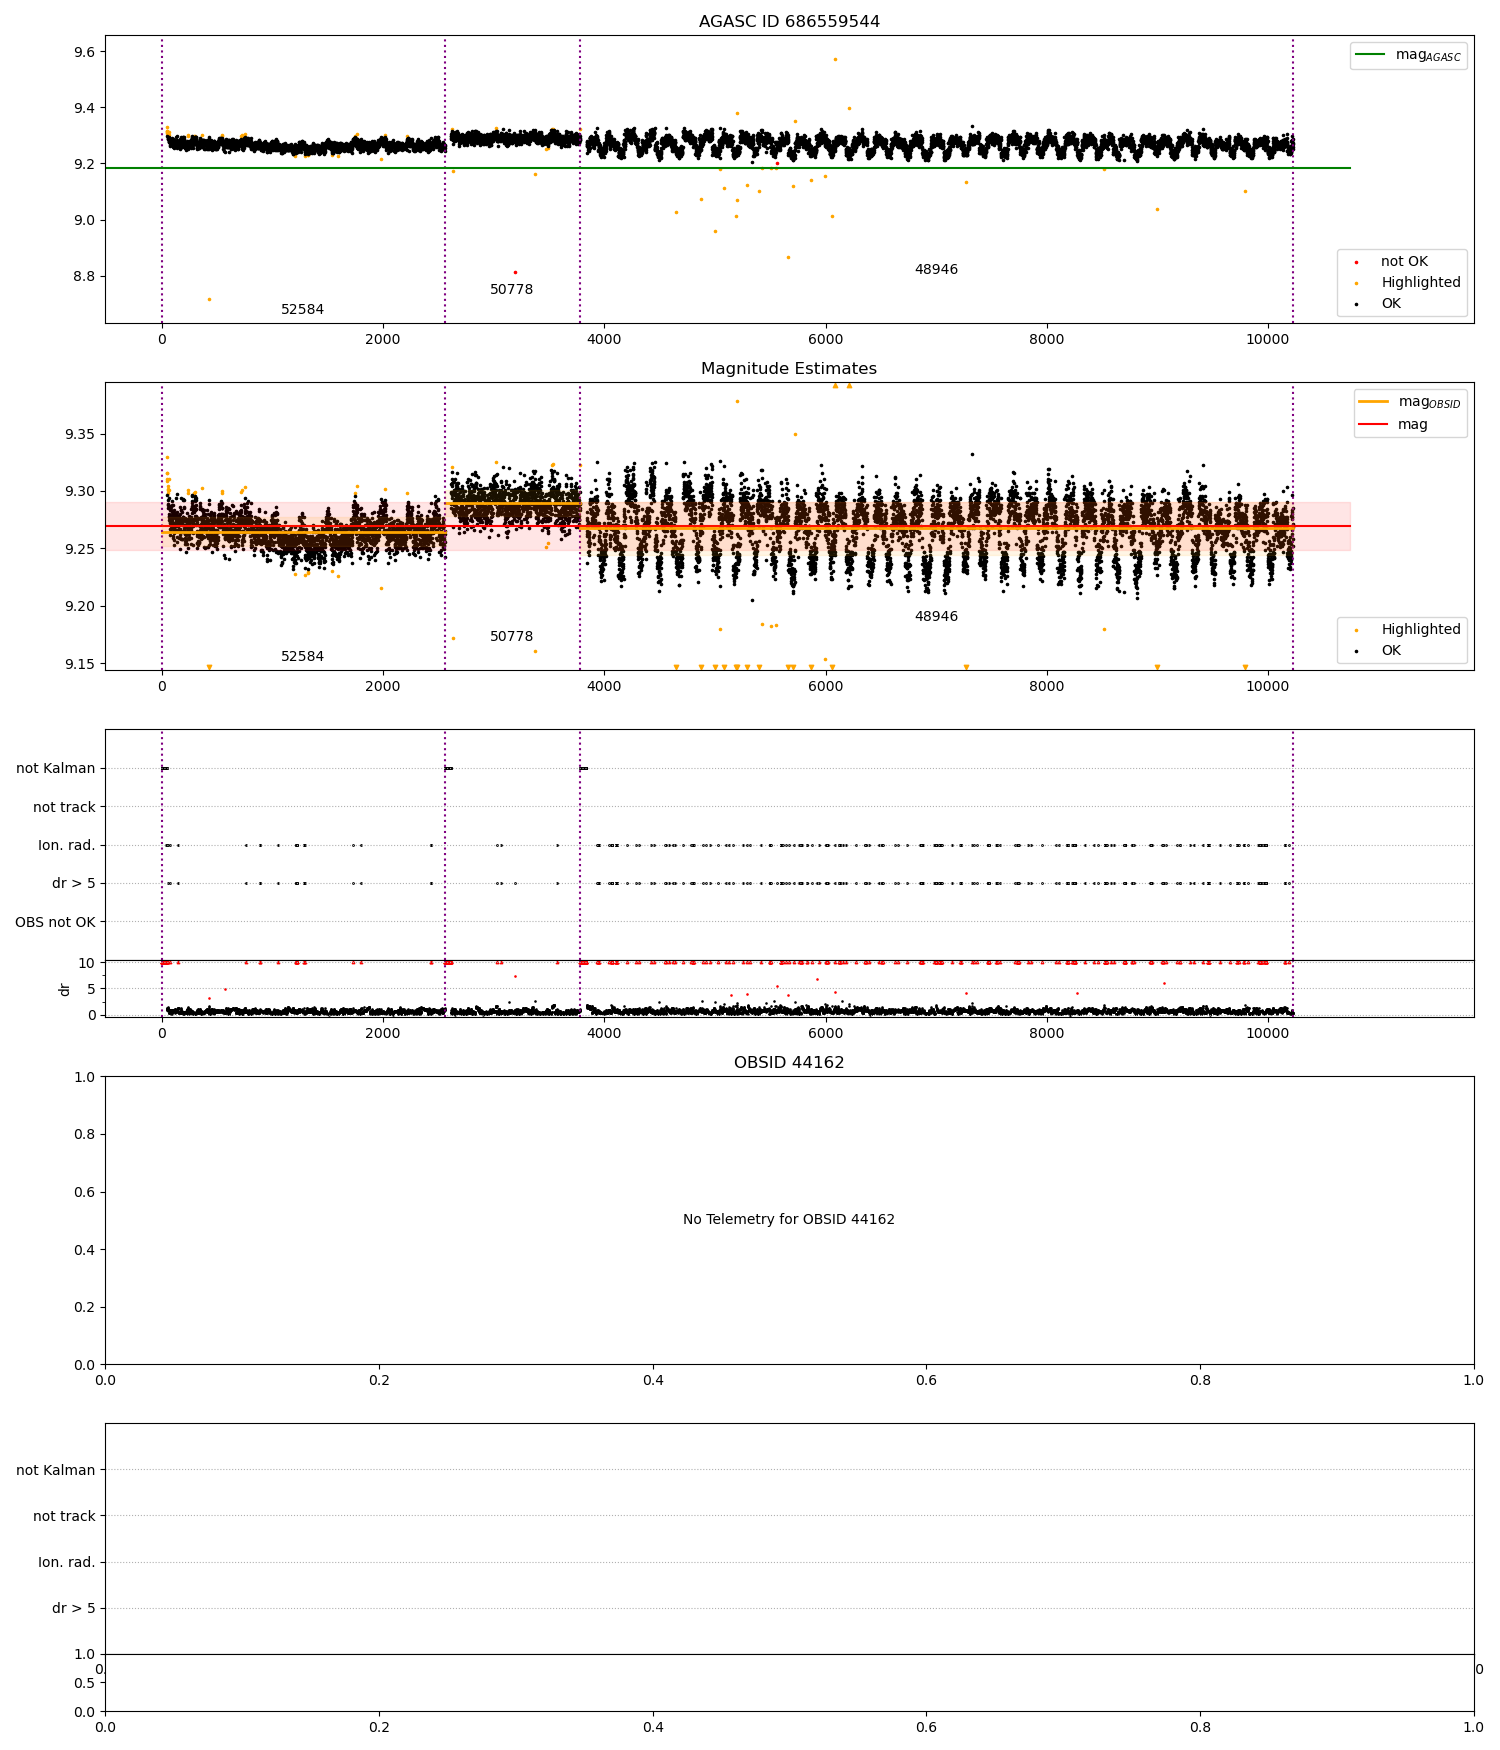Image resolution: width=1500 pixels, height=1750 pixels.
Task: Click '52584' label in Magnitude Estimates plot
Action: click(302, 657)
